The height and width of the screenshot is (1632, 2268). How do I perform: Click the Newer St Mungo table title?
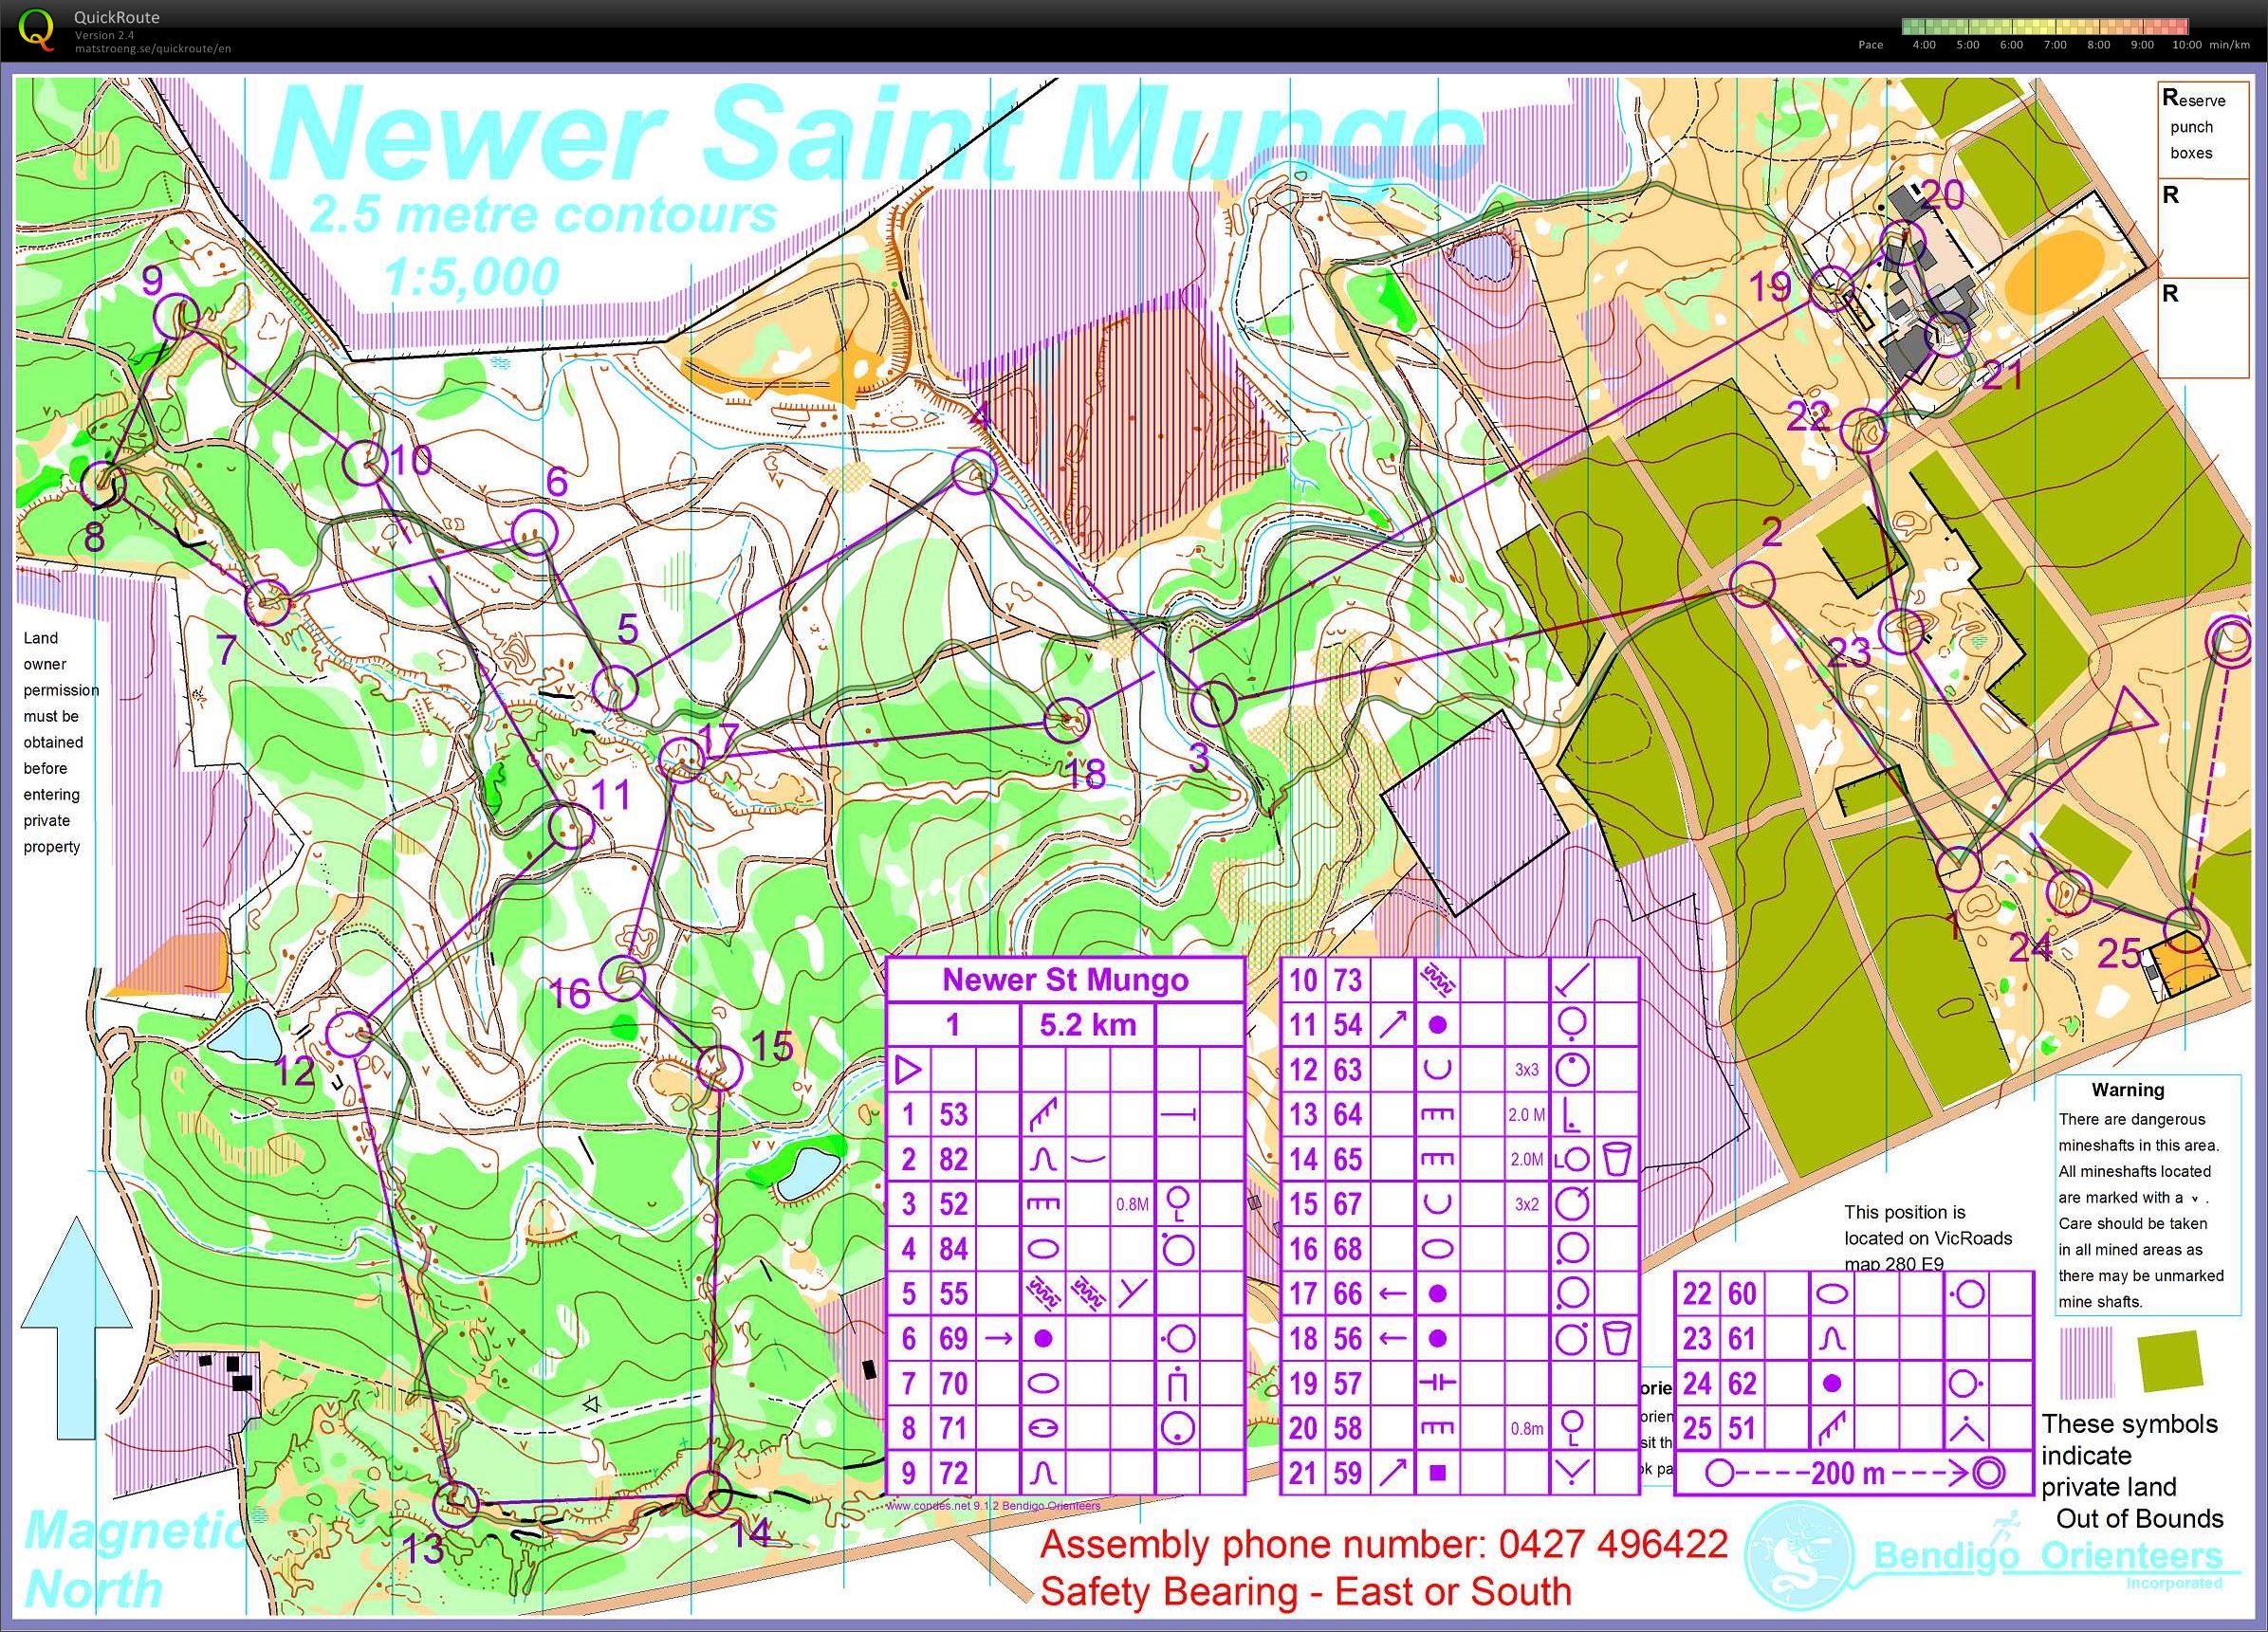point(1065,980)
